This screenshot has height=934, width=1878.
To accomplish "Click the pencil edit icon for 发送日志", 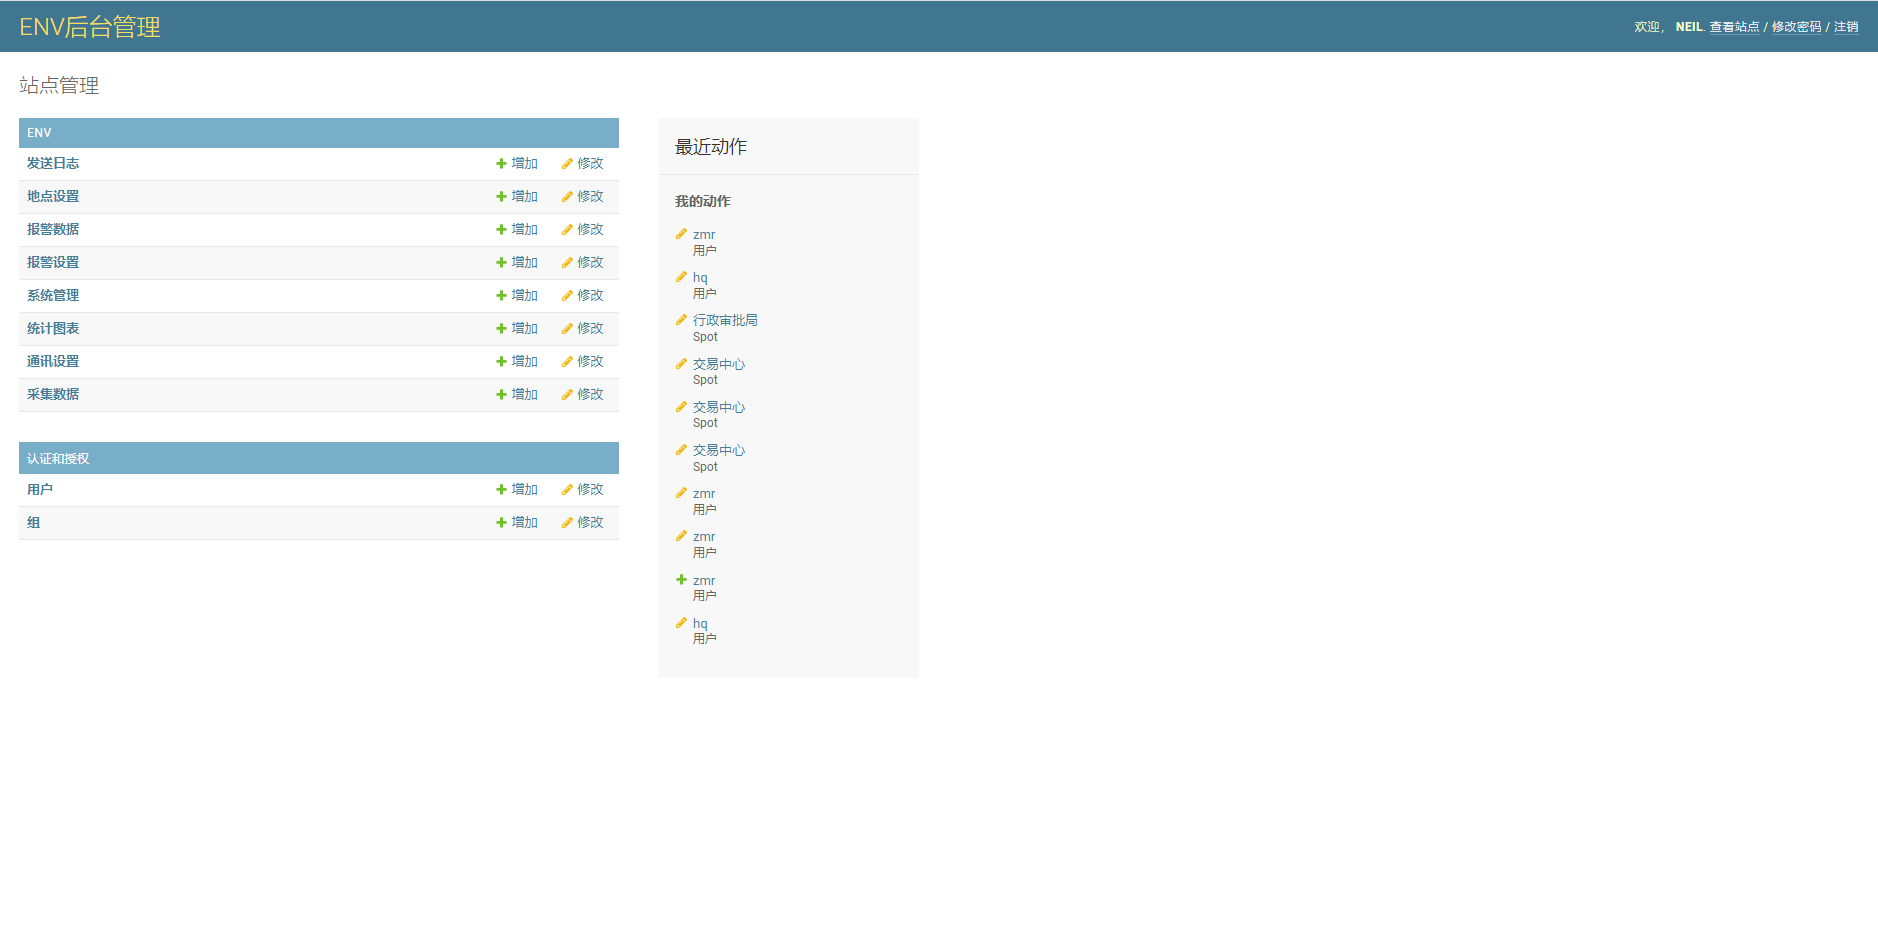I will coord(567,164).
